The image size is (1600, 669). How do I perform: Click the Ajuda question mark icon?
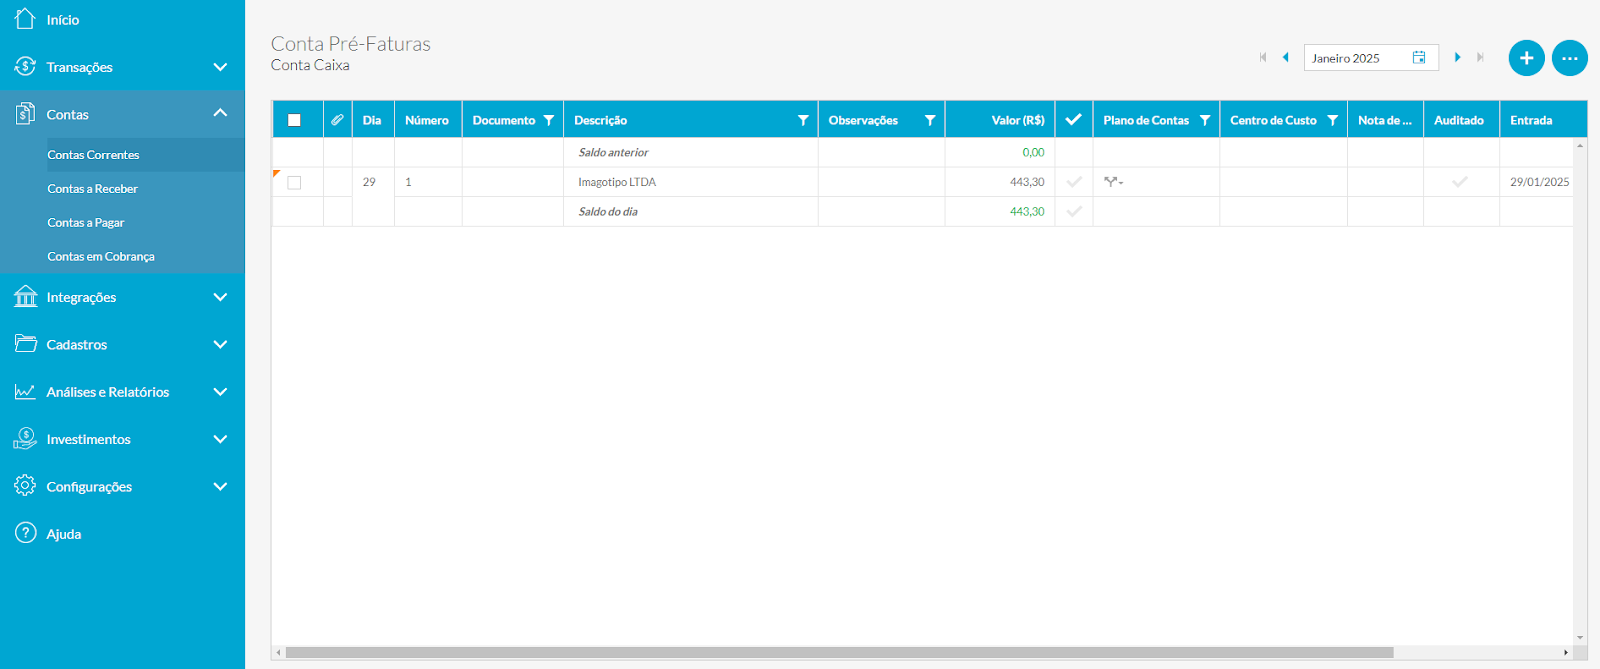point(25,533)
